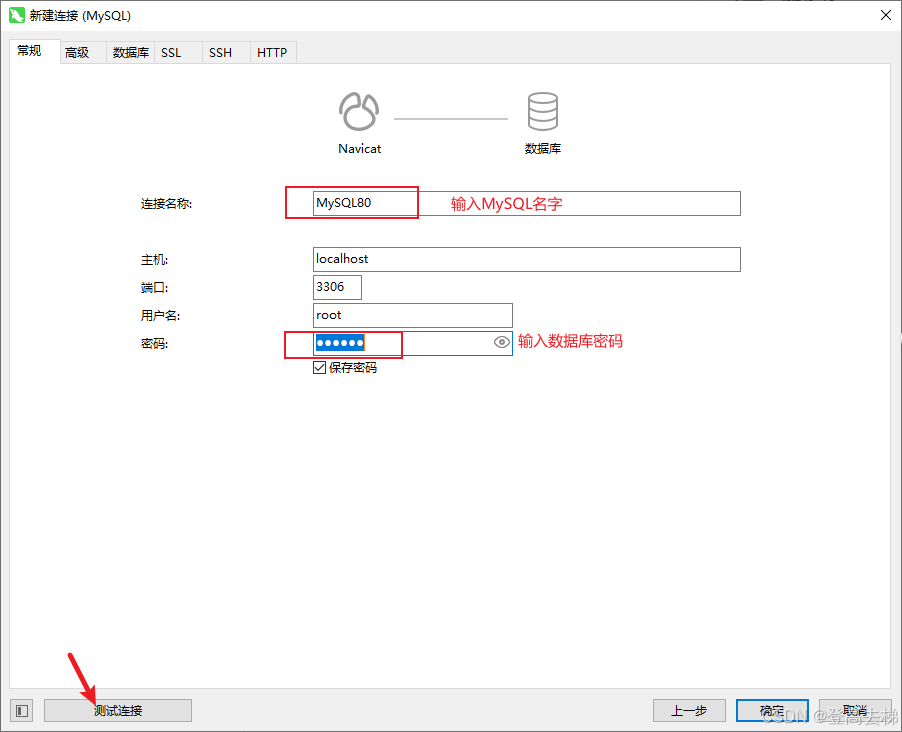Click the Navicat text under the logo
This screenshot has height=732, width=902.
click(360, 148)
